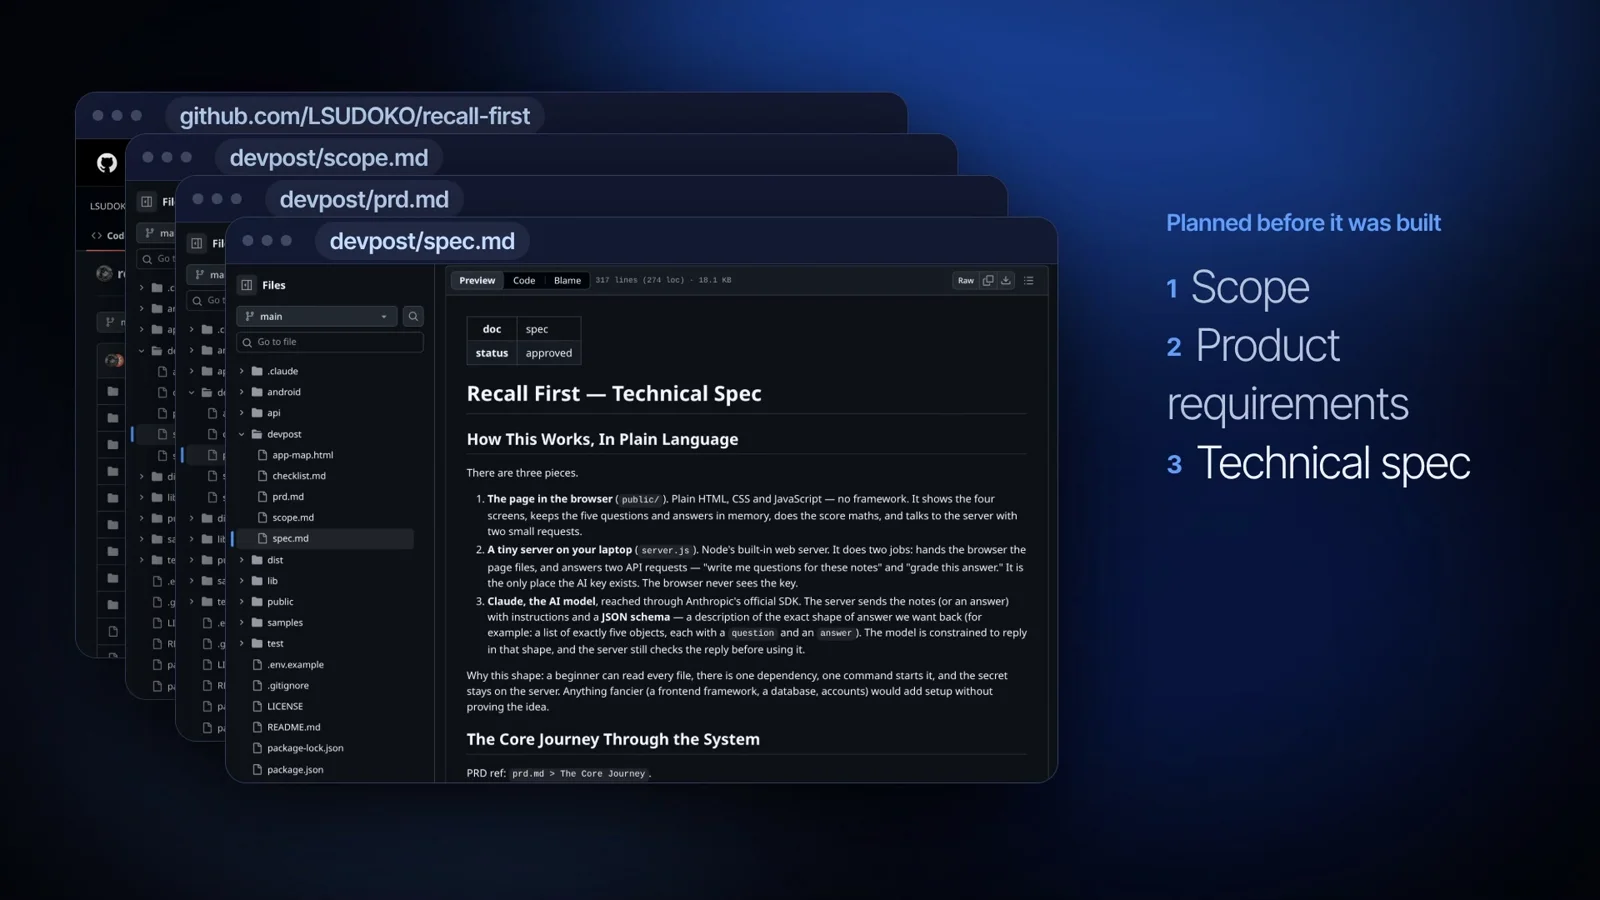Expand the api folder chevron
Viewport: 1600px width, 900px height.
click(x=242, y=413)
